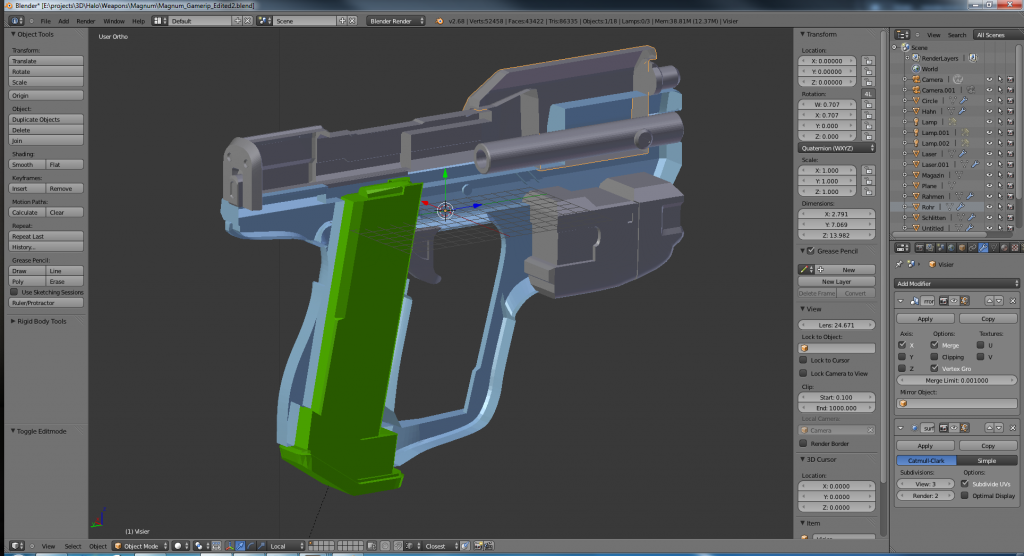Image resolution: width=1024 pixels, height=556 pixels.
Task: Check Lock Camera to View
Action: click(803, 373)
